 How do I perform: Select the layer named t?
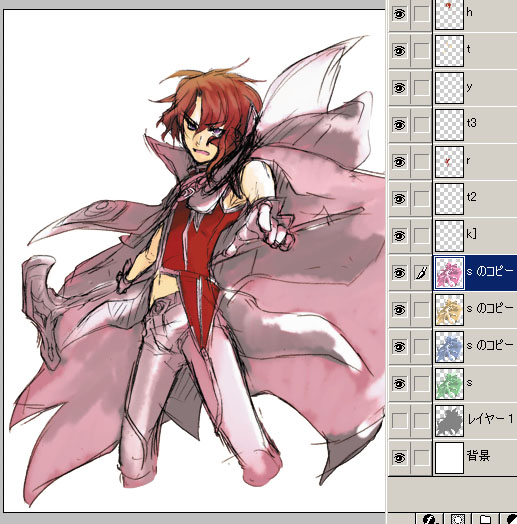point(469,49)
